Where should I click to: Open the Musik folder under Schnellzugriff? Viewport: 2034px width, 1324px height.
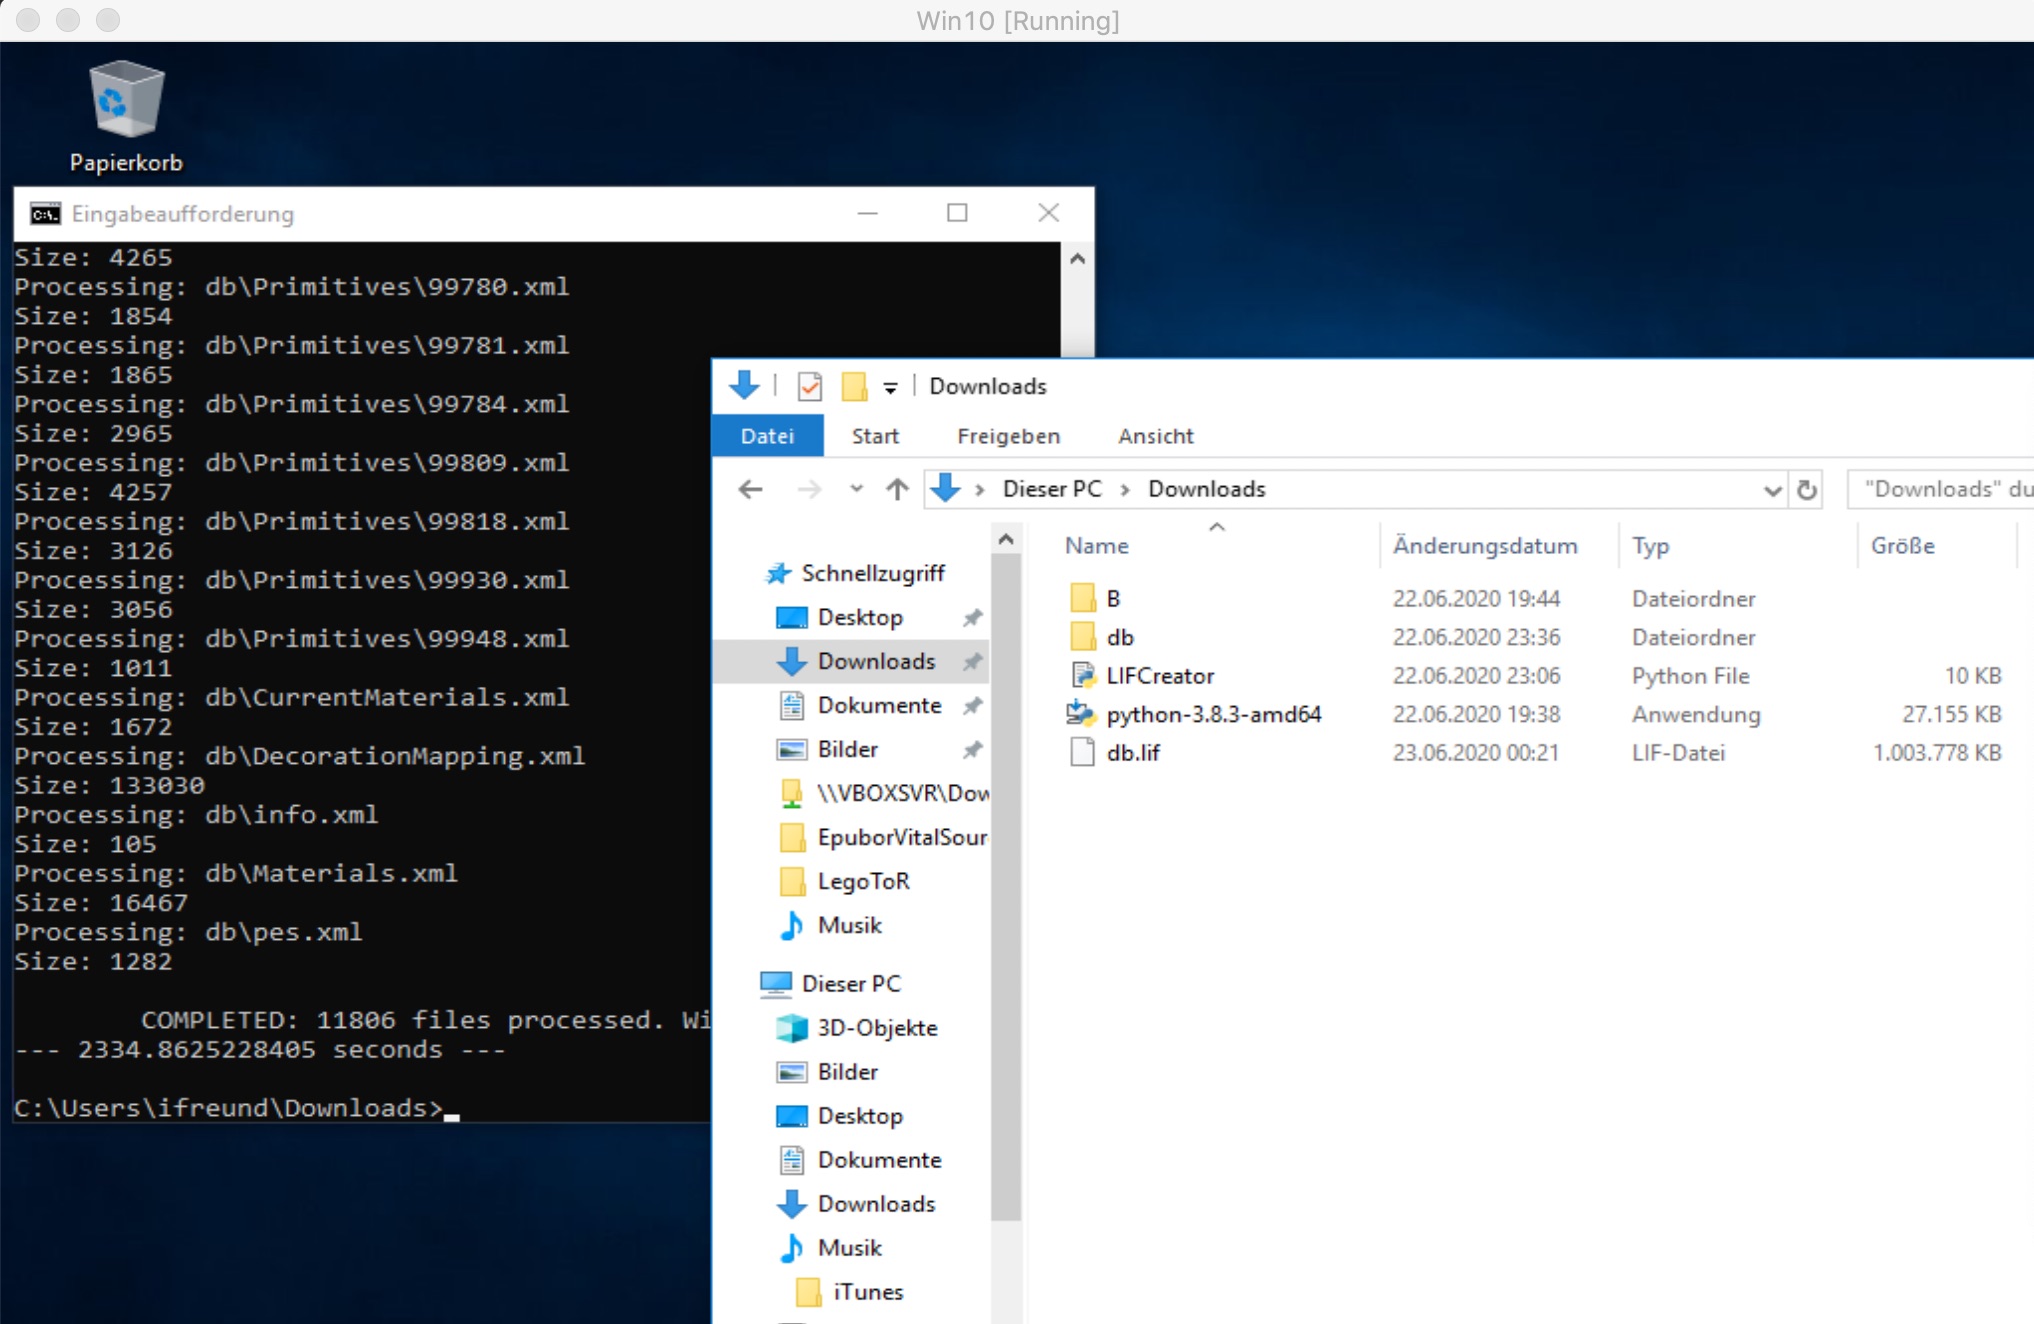click(849, 925)
